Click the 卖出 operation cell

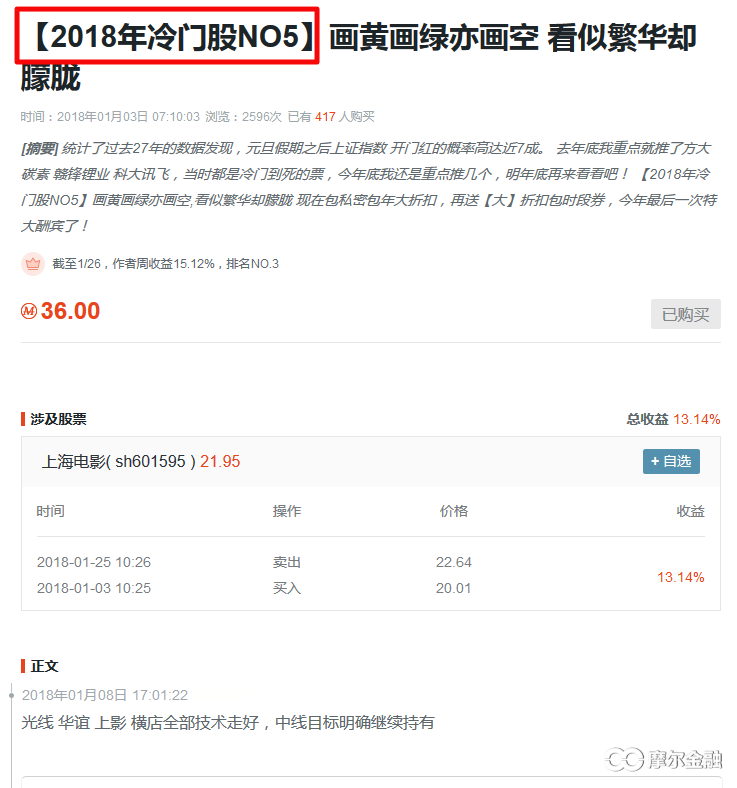pyautogui.click(x=287, y=562)
